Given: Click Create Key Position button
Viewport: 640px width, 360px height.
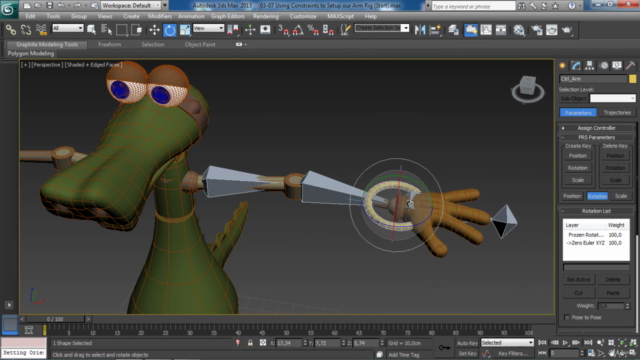Looking at the screenshot, I should pos(578,156).
